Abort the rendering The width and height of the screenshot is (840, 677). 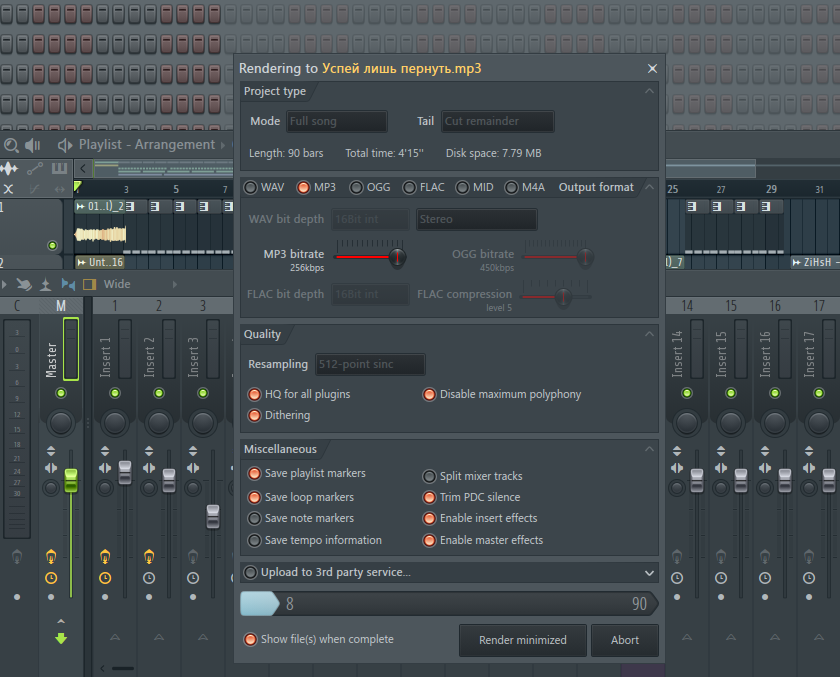625,640
